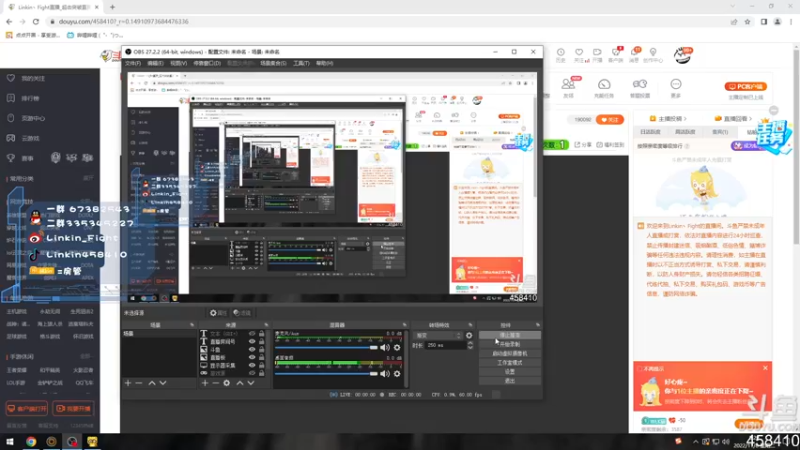Click the stop streaming button in controls
800x450 pixels.
510,335
